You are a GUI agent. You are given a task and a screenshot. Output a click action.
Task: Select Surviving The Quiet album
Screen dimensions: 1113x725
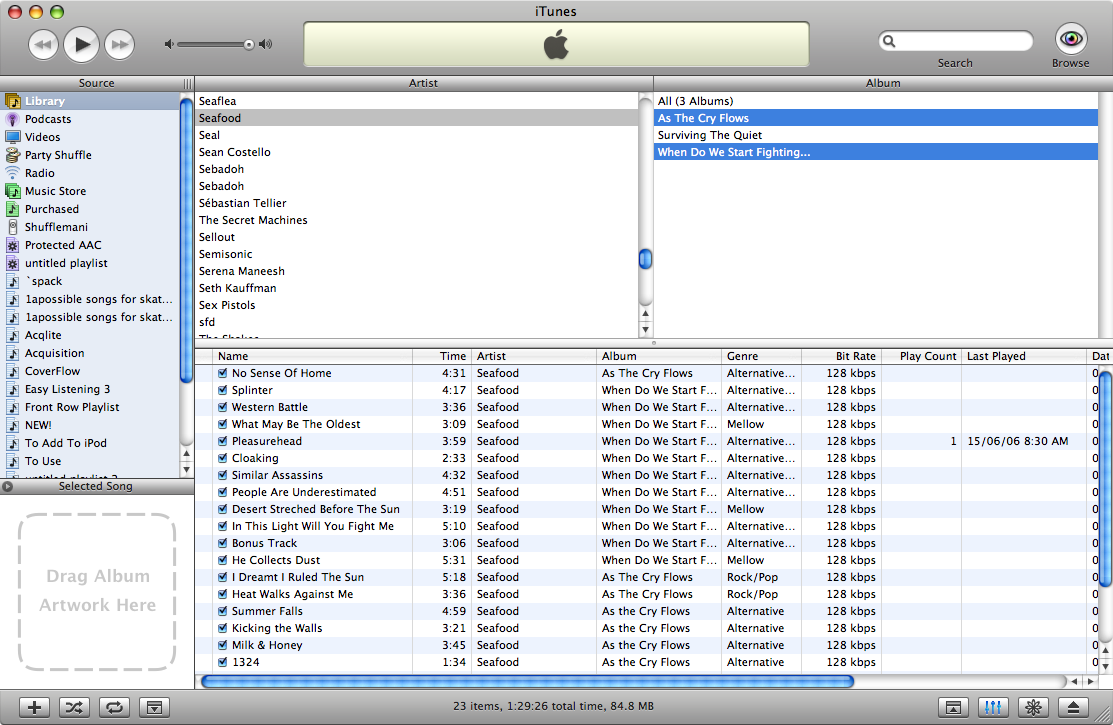876,135
